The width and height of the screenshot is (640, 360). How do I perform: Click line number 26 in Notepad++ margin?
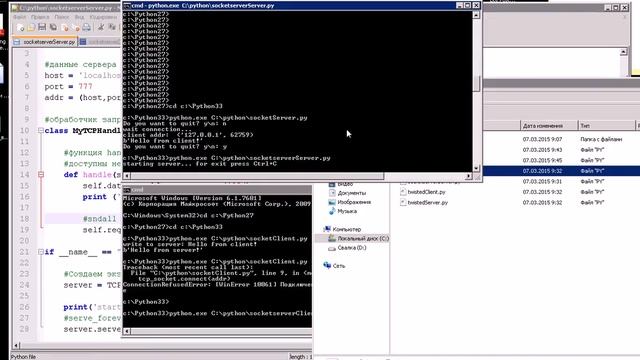[24, 307]
